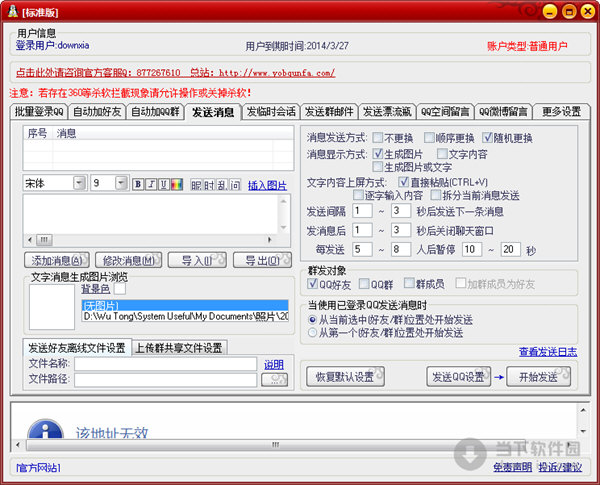Switch to the 自动加好友 tab
Screen dimensions: 600x485
[97, 112]
